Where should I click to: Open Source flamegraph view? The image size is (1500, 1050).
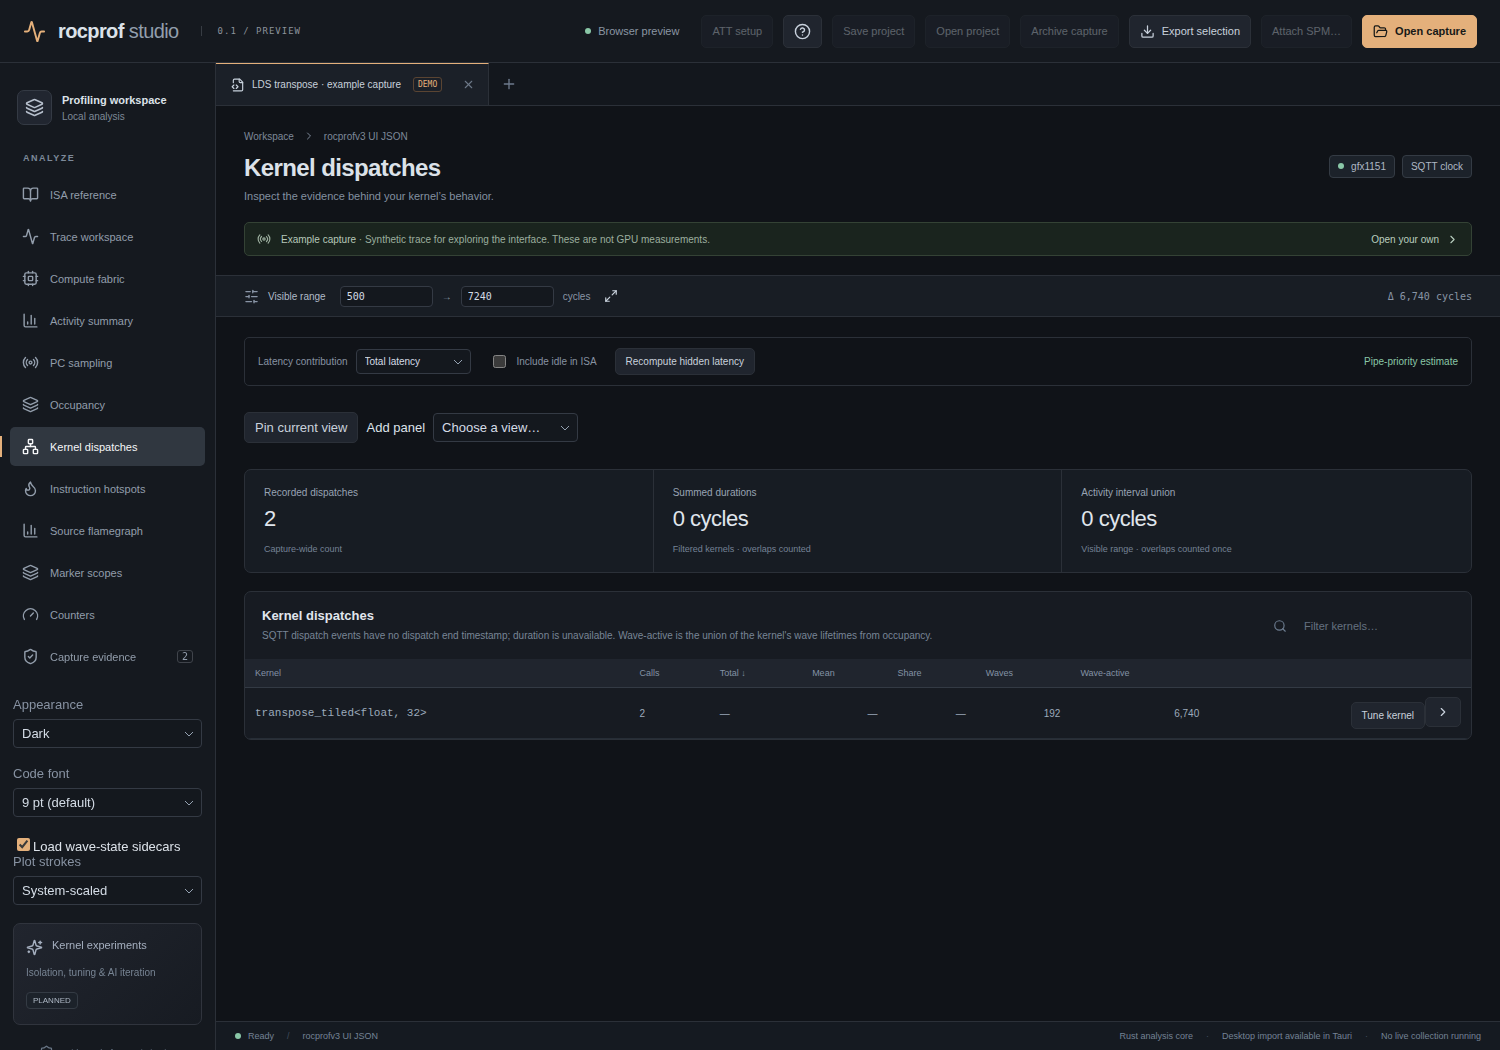click(108, 531)
